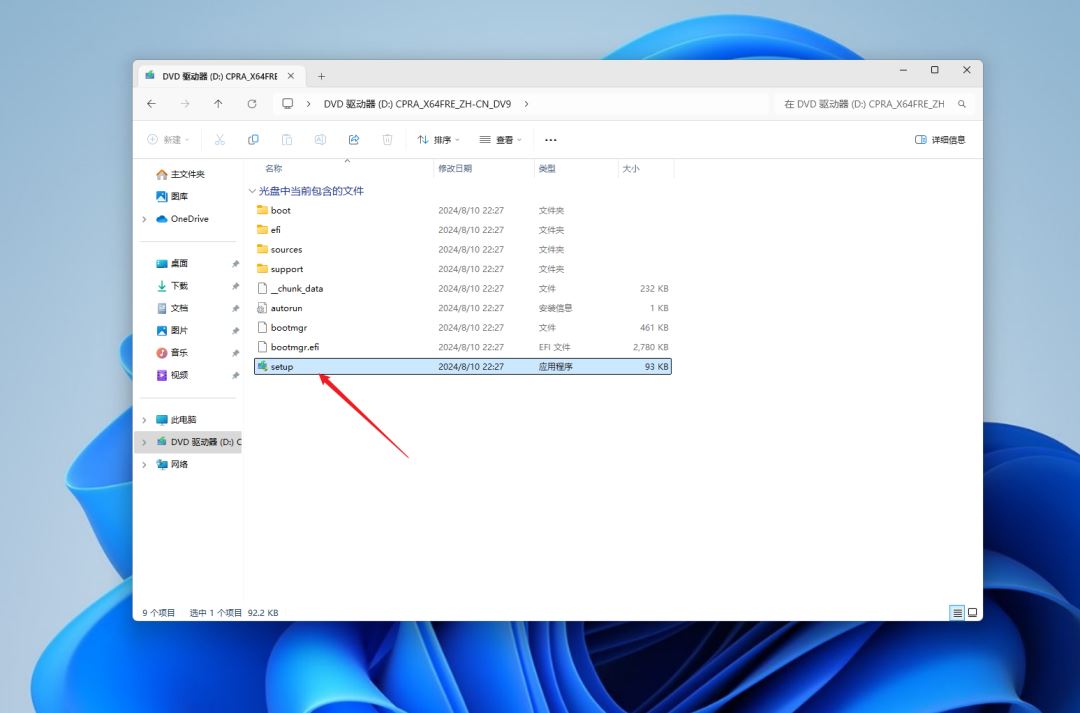
Task: Click the Copy icon in toolbar
Action: (253, 140)
